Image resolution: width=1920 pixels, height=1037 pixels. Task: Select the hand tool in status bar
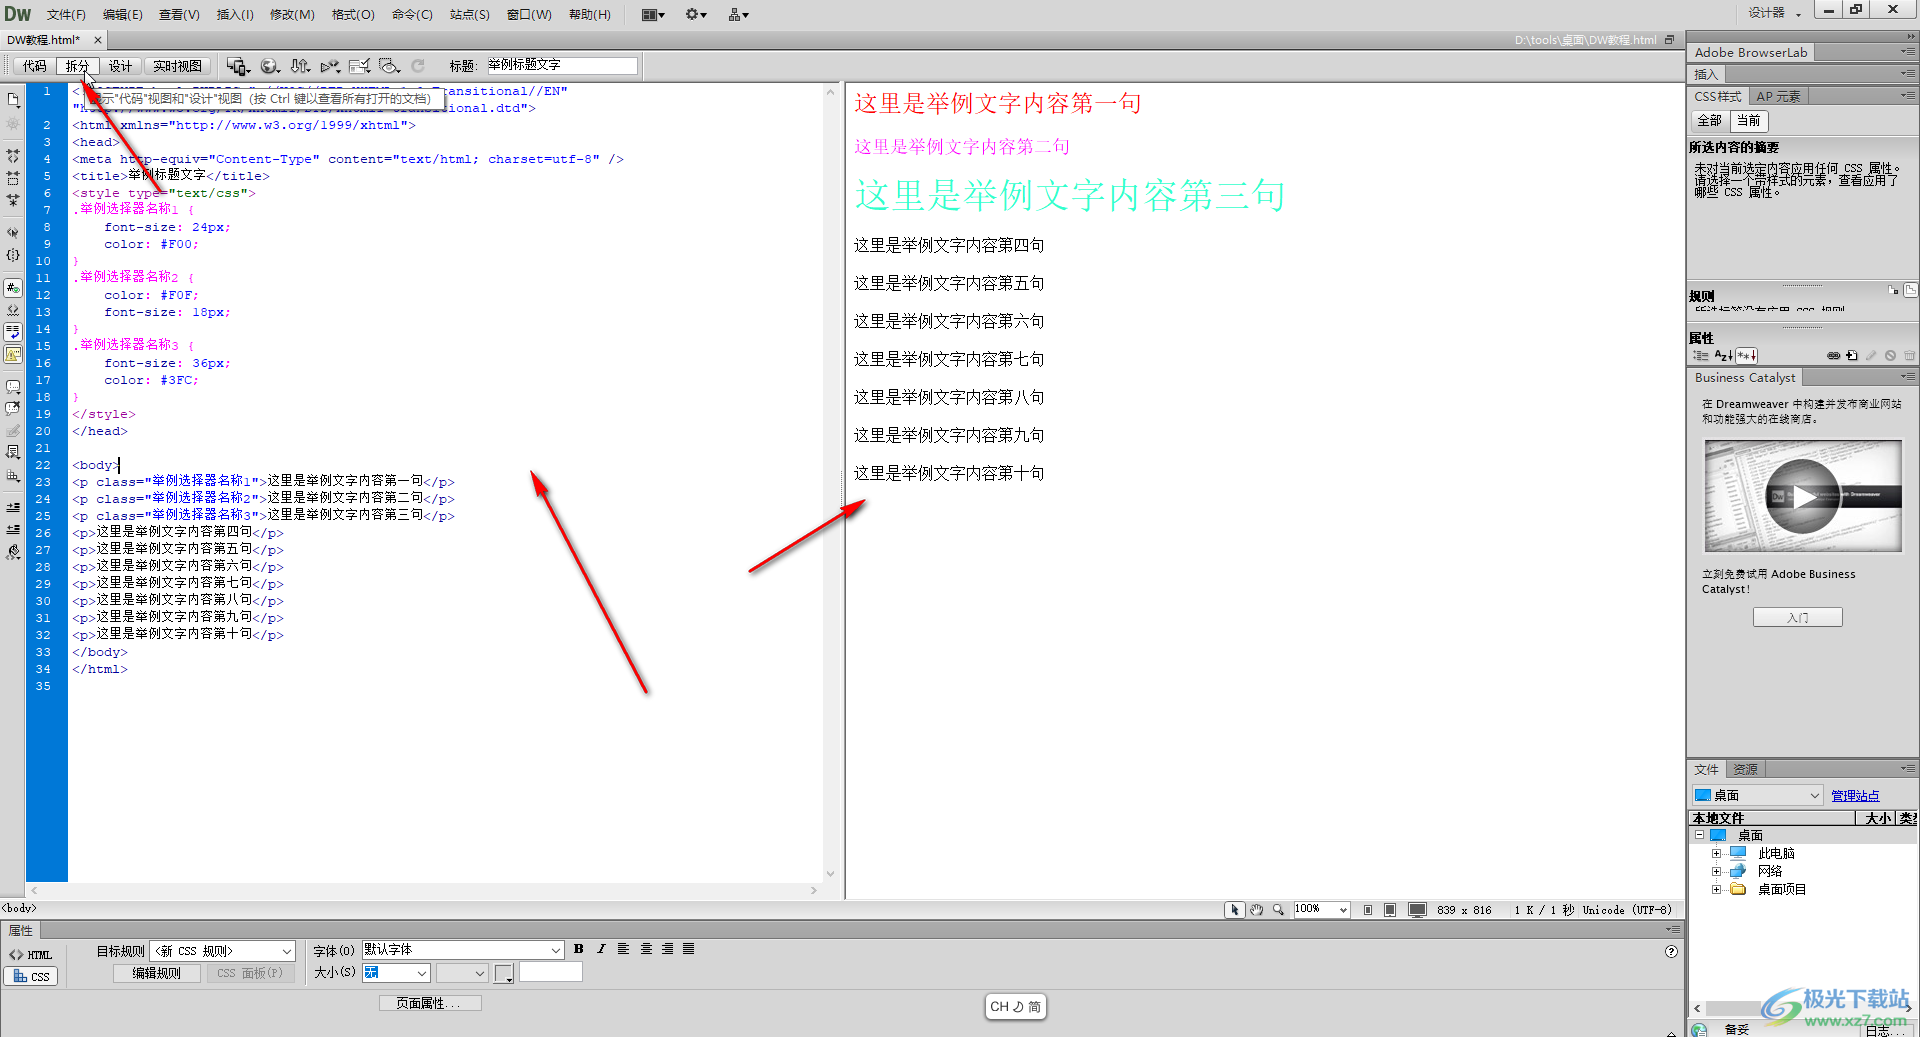tap(1257, 910)
